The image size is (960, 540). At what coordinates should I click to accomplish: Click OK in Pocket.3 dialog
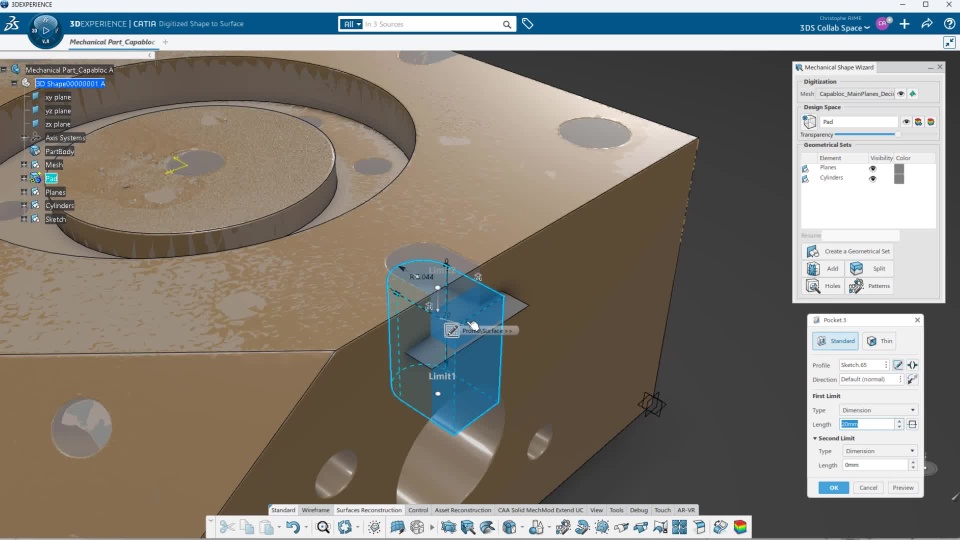point(834,488)
